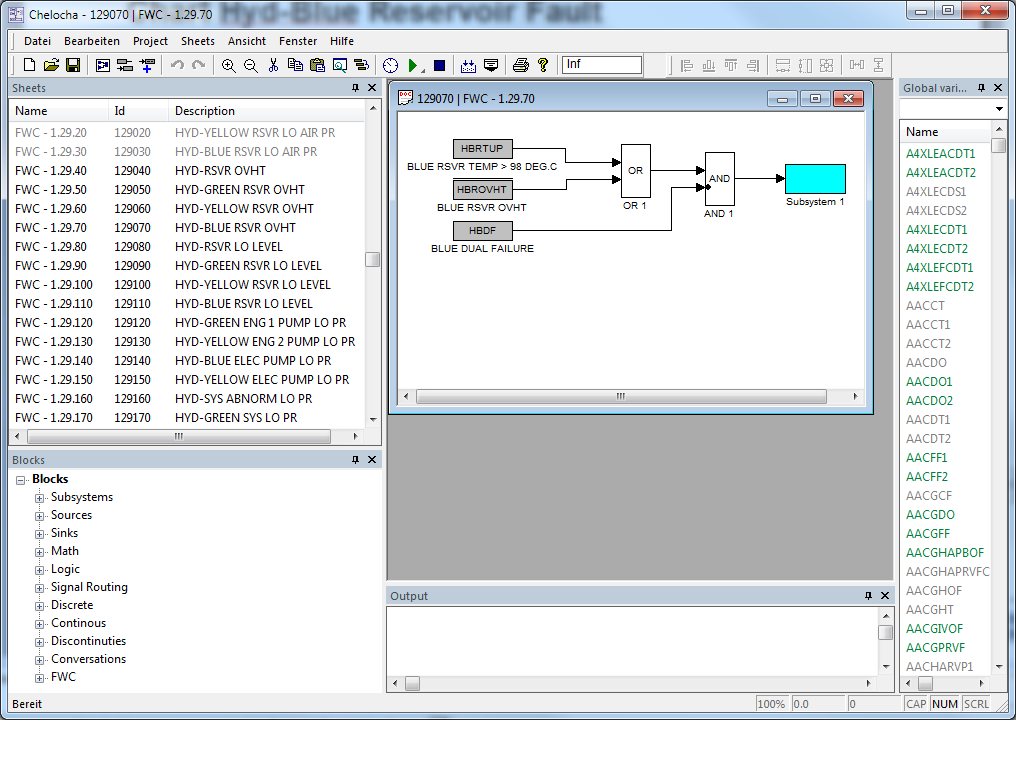
Task: Expand the Signal Routing tree node
Action: [x=40, y=588]
